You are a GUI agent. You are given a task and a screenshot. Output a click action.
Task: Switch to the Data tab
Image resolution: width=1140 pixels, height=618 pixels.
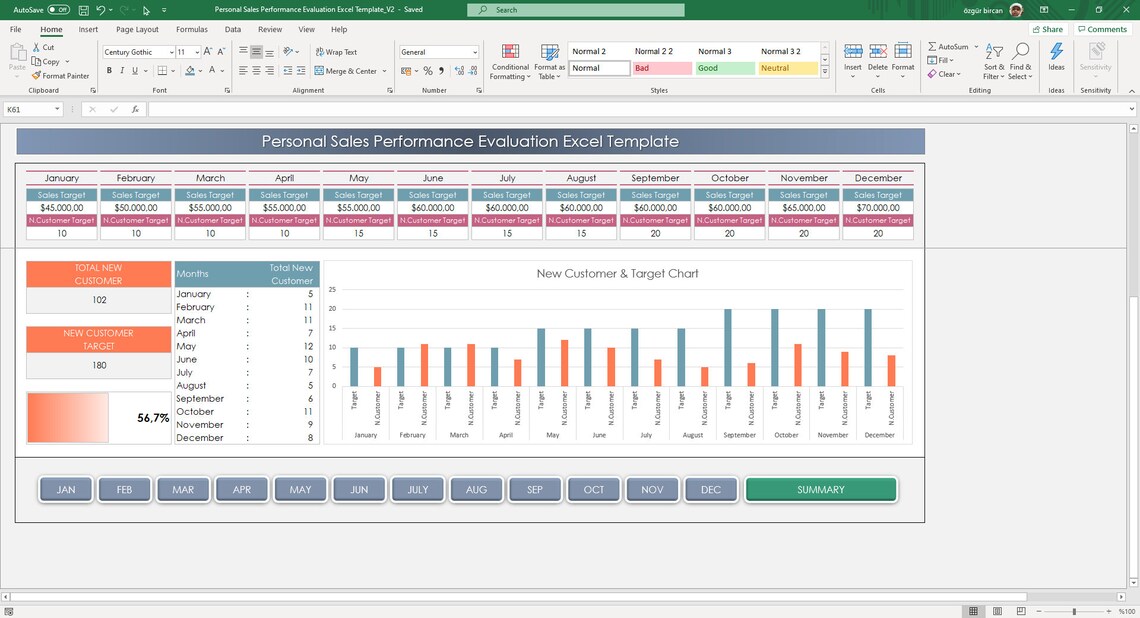pyautogui.click(x=233, y=30)
